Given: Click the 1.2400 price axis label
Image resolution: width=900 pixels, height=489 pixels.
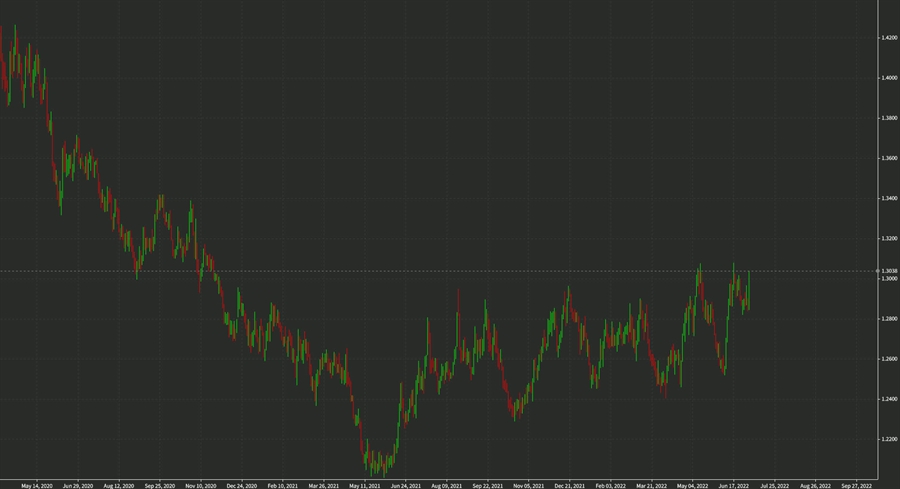Looking at the screenshot, I should tap(889, 399).
